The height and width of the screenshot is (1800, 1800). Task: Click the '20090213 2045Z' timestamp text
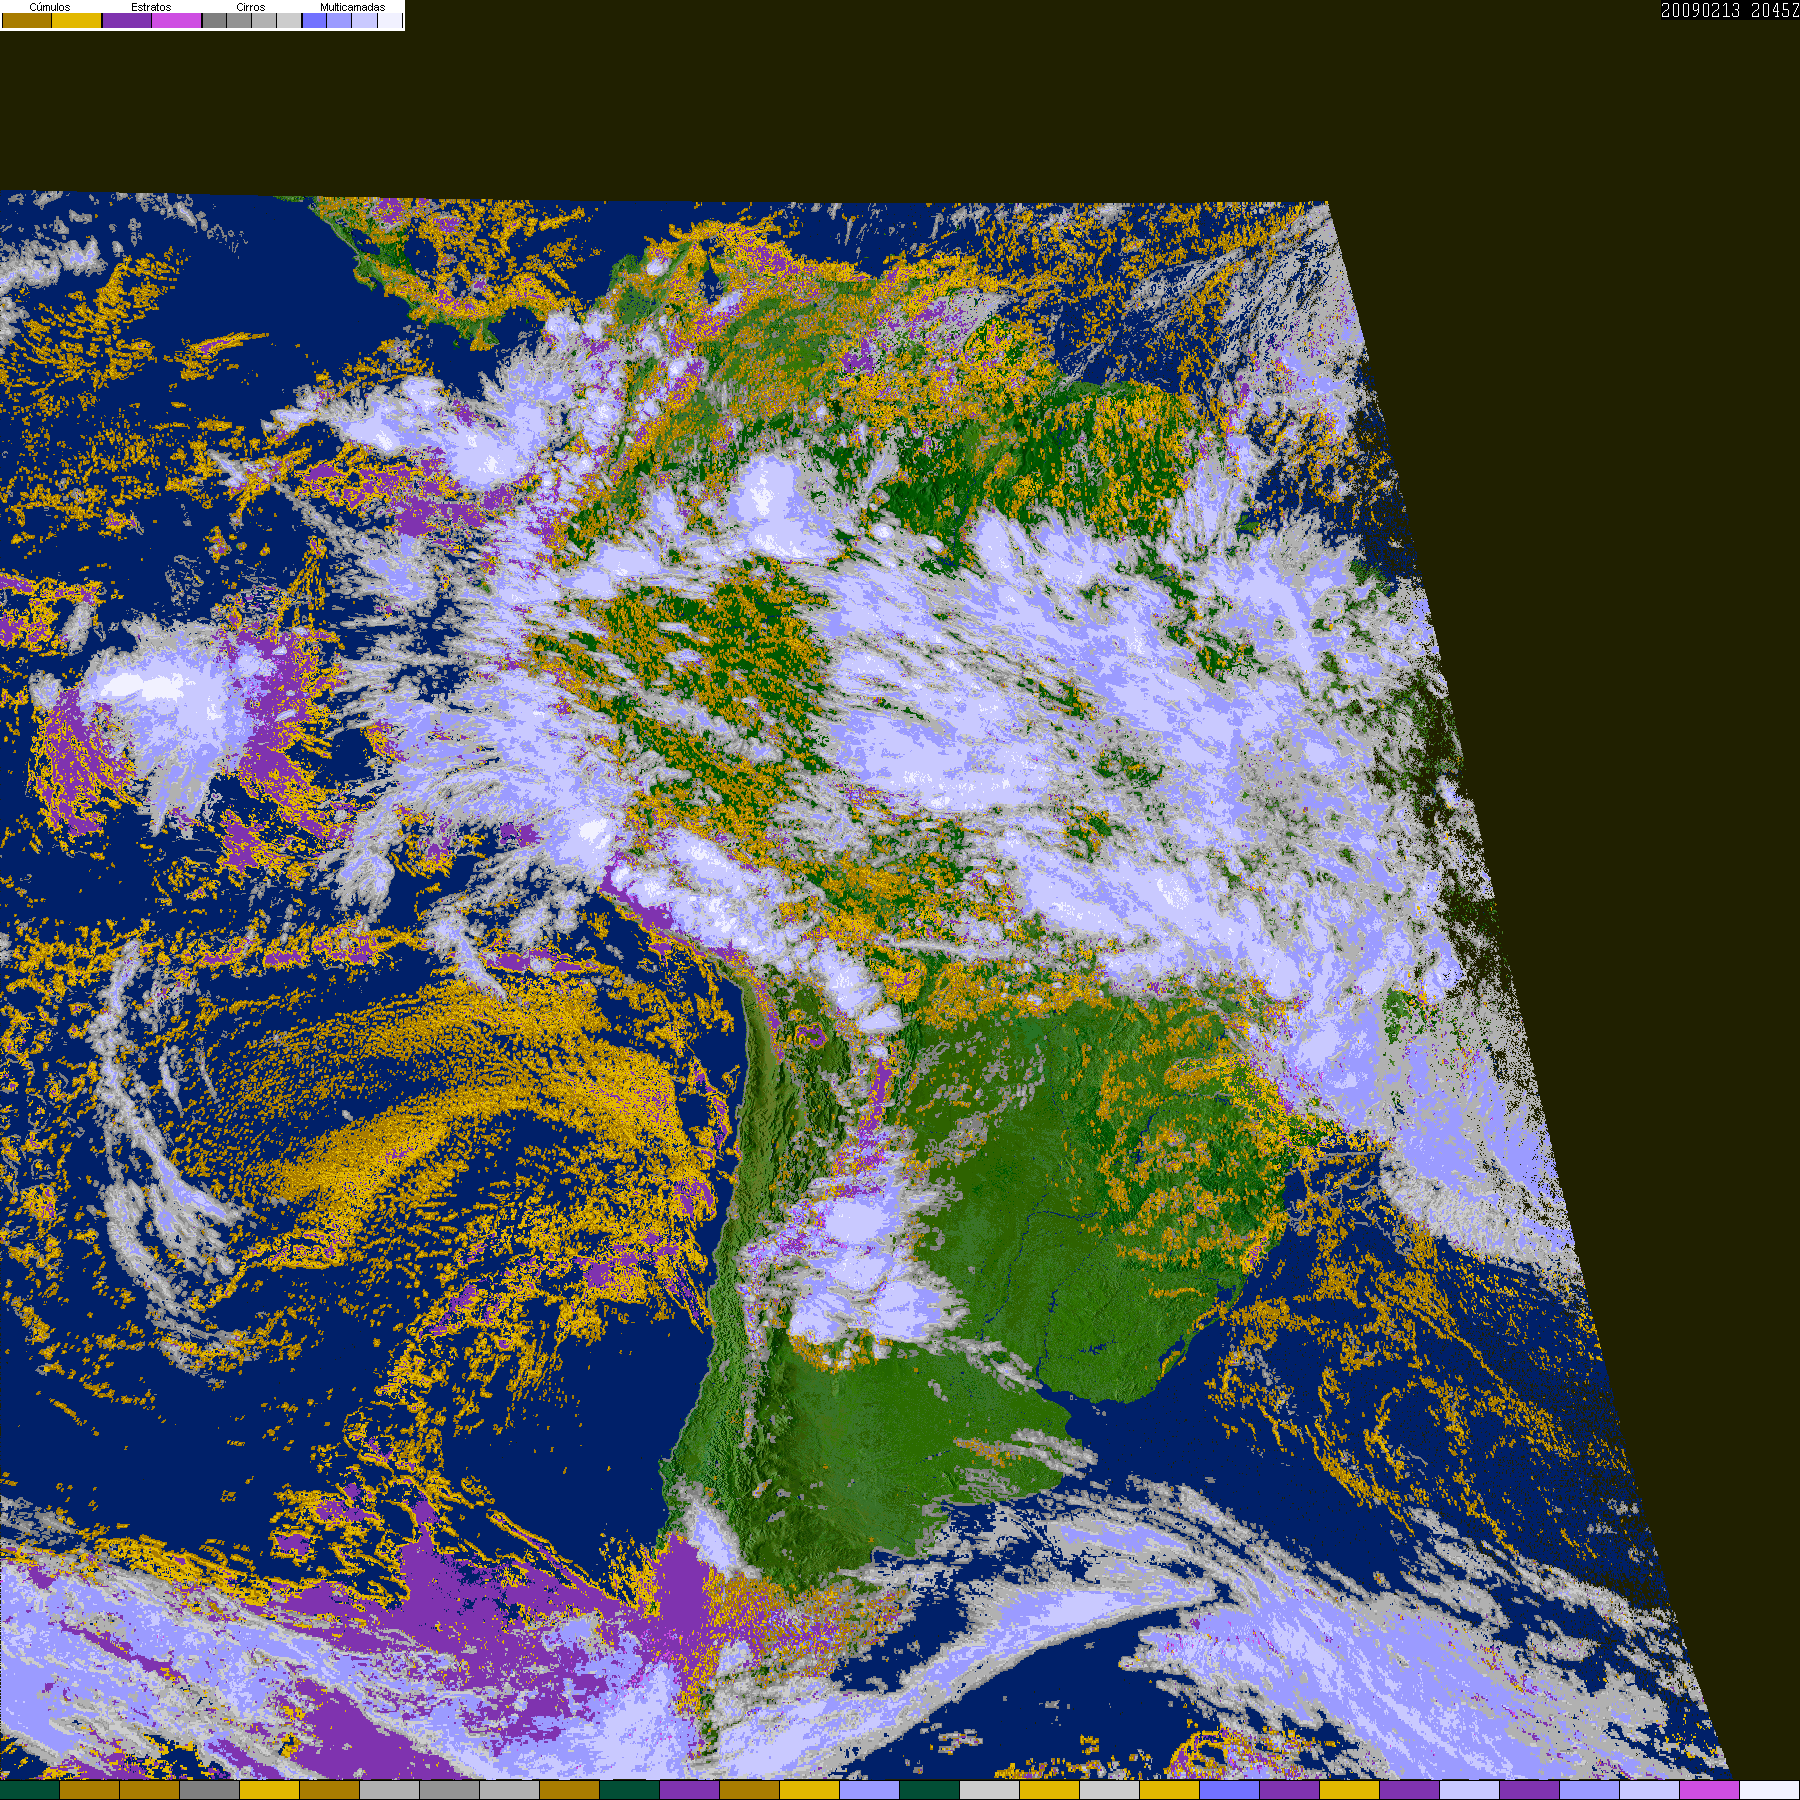1730,10
